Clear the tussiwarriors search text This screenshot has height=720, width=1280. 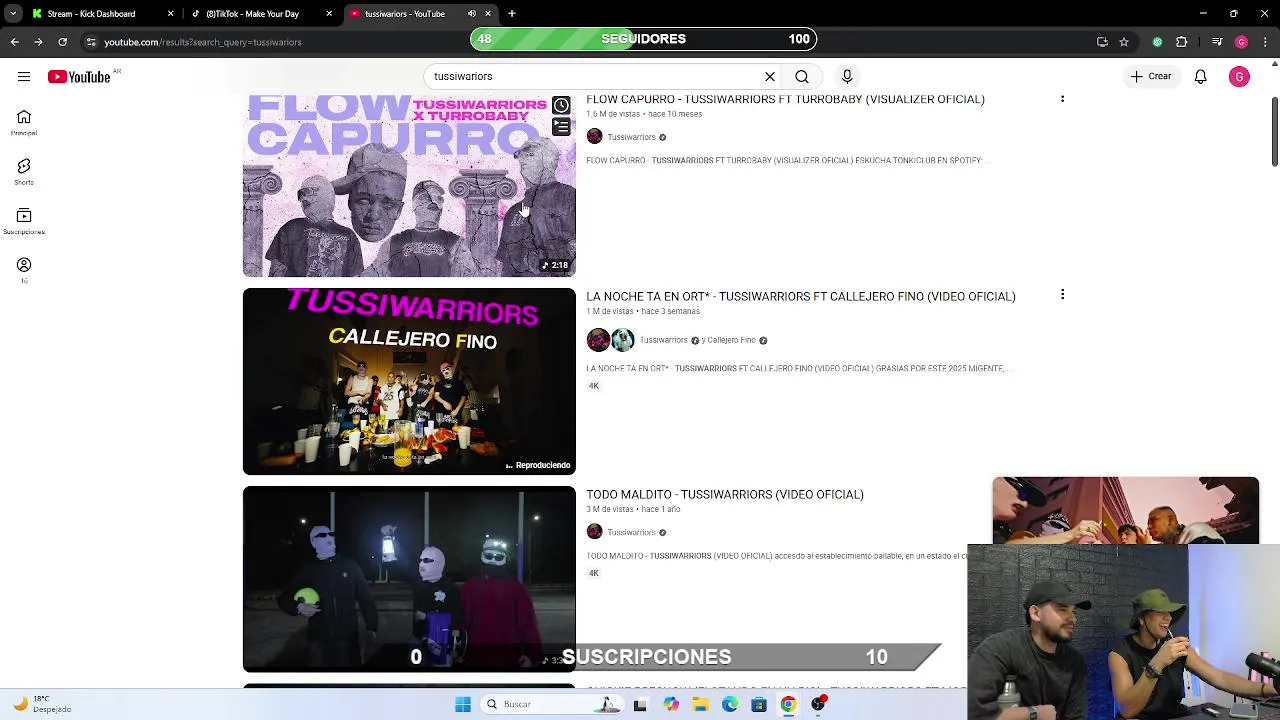click(x=770, y=76)
